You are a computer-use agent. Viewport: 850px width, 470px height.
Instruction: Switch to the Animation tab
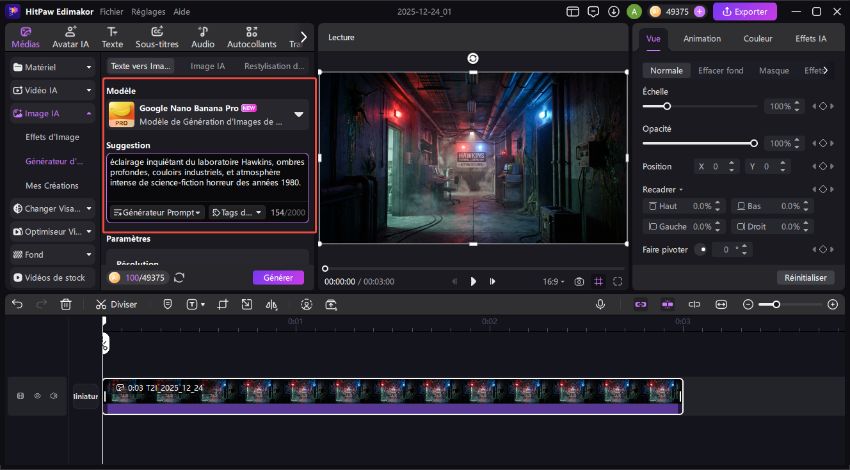coord(701,39)
